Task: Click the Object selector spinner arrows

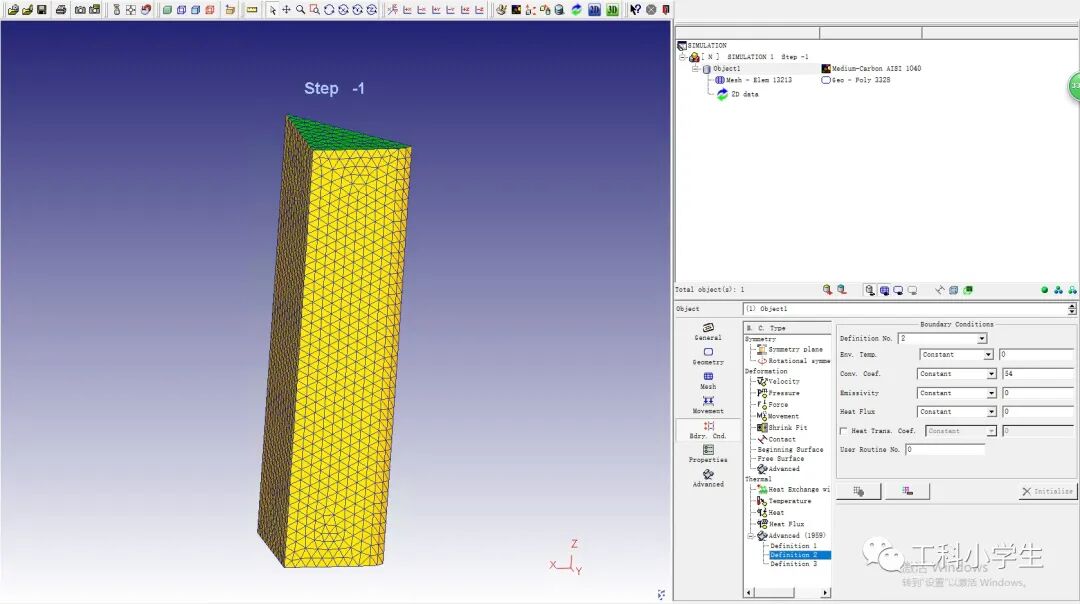Action: click(1072, 309)
